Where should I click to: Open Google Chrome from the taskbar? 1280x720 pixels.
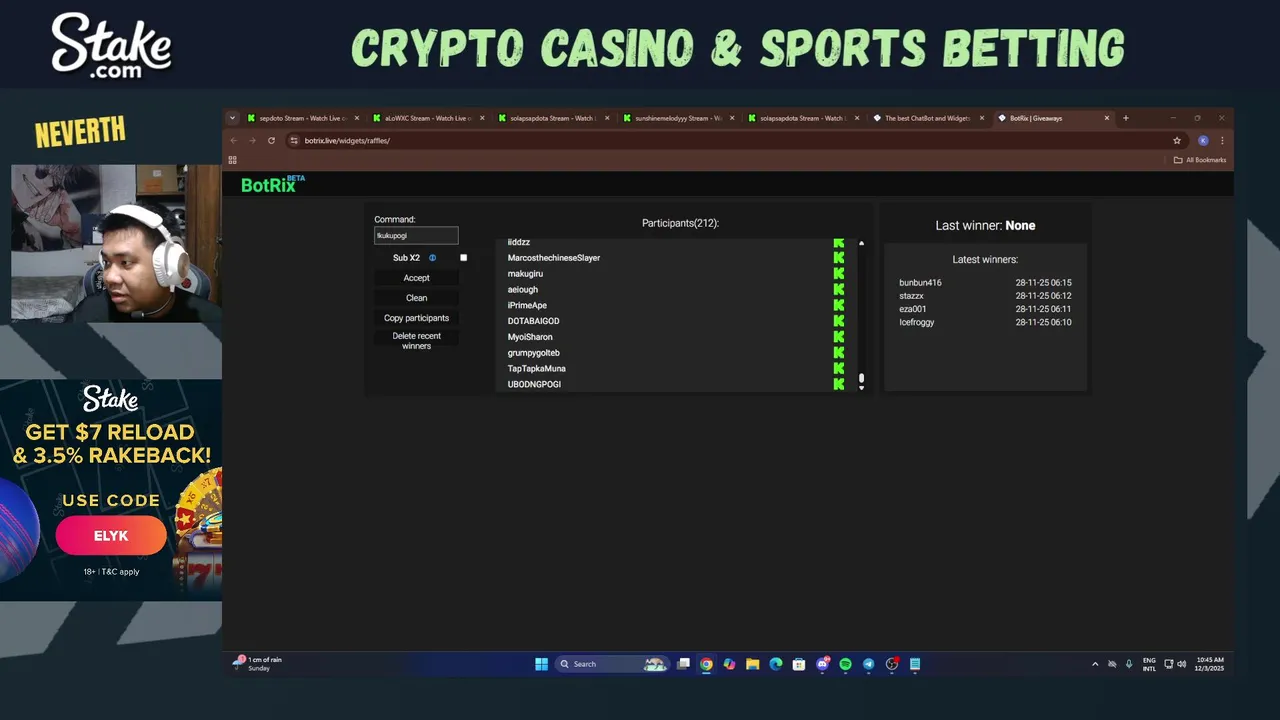[x=706, y=664]
